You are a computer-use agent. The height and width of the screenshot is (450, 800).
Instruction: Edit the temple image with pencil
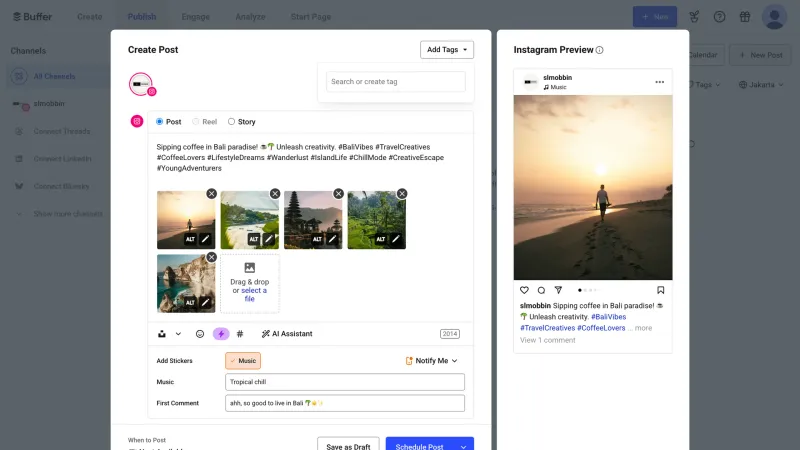click(x=332, y=239)
